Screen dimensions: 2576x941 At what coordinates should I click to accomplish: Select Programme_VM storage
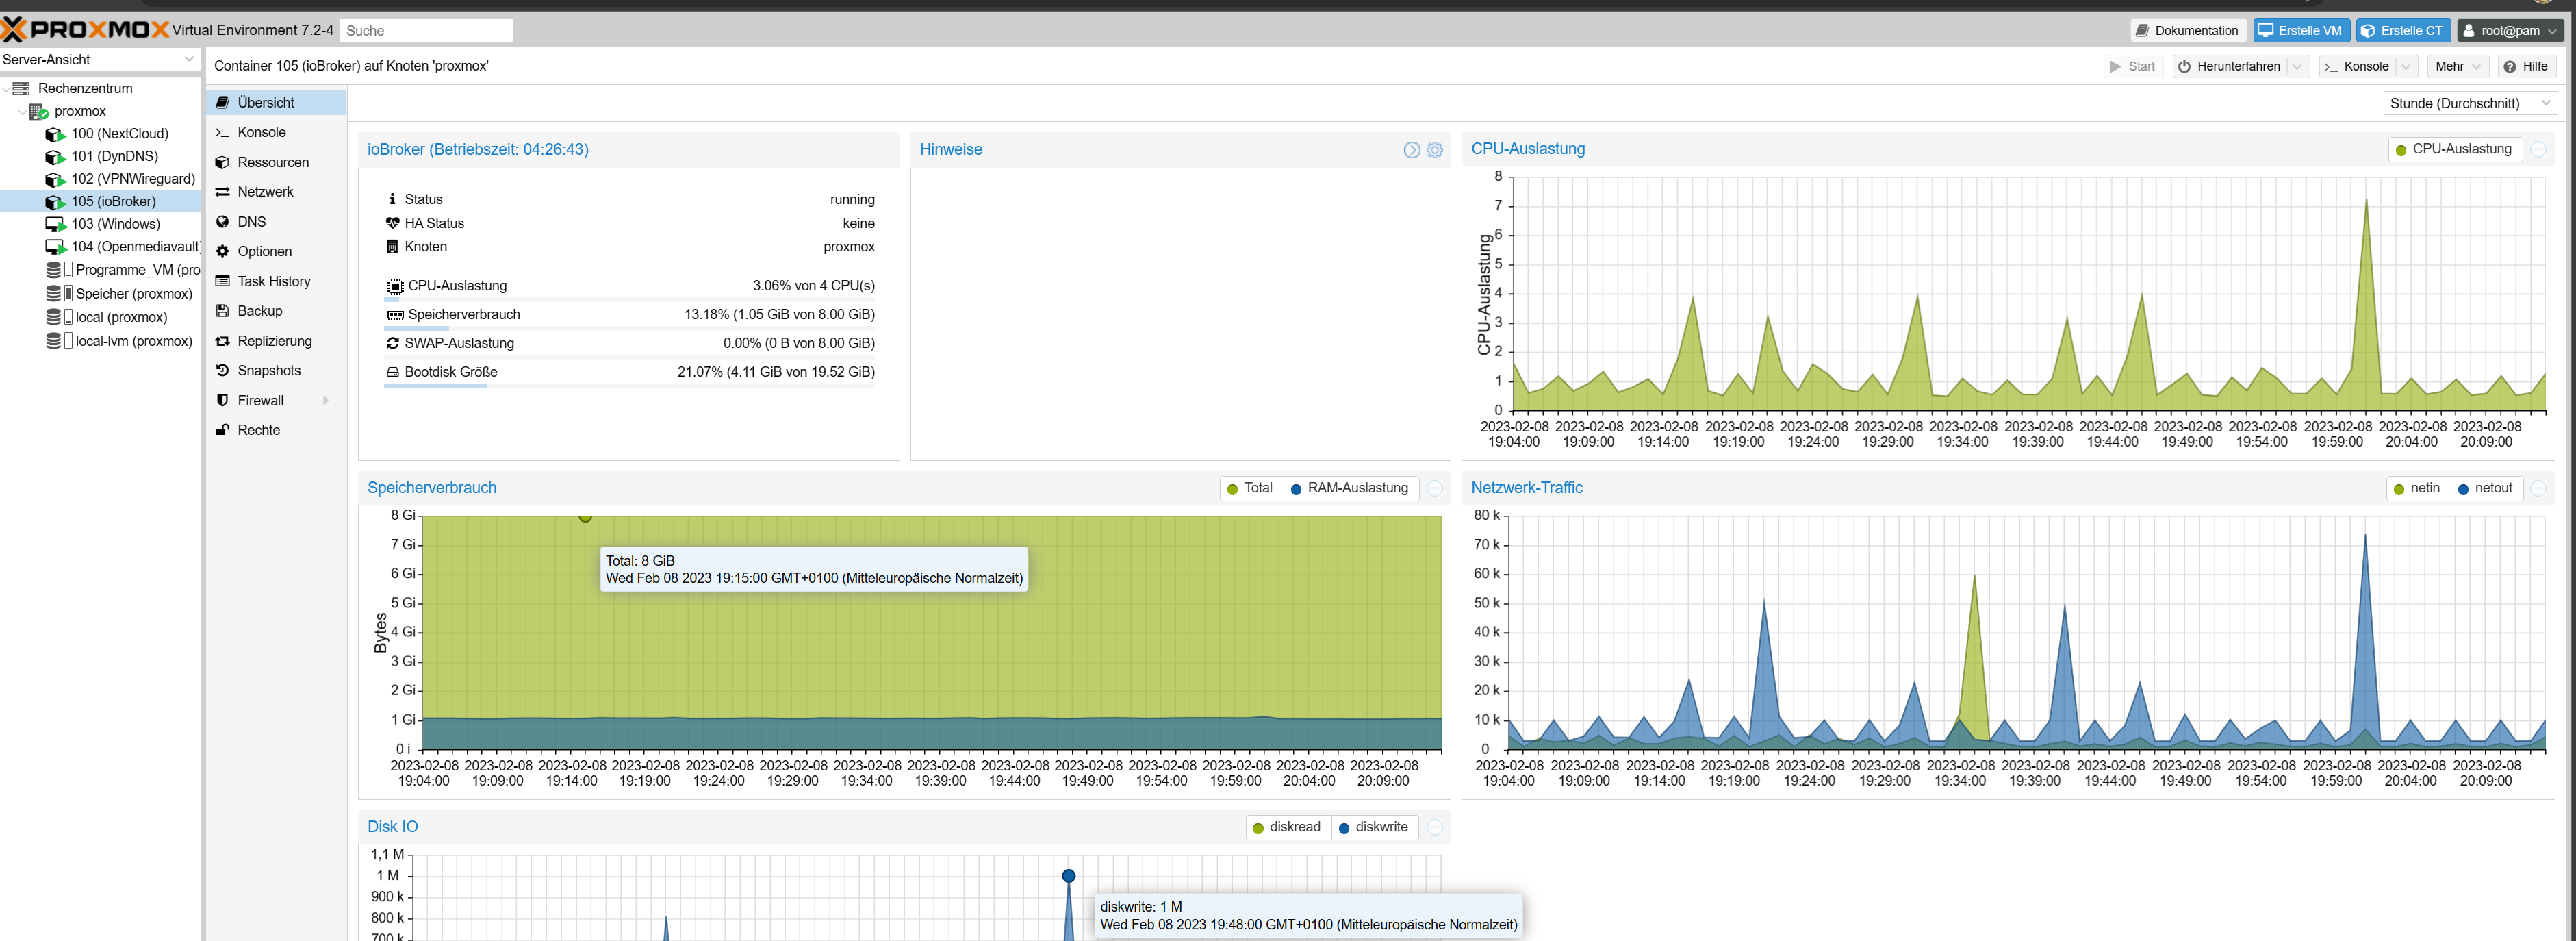[137, 270]
